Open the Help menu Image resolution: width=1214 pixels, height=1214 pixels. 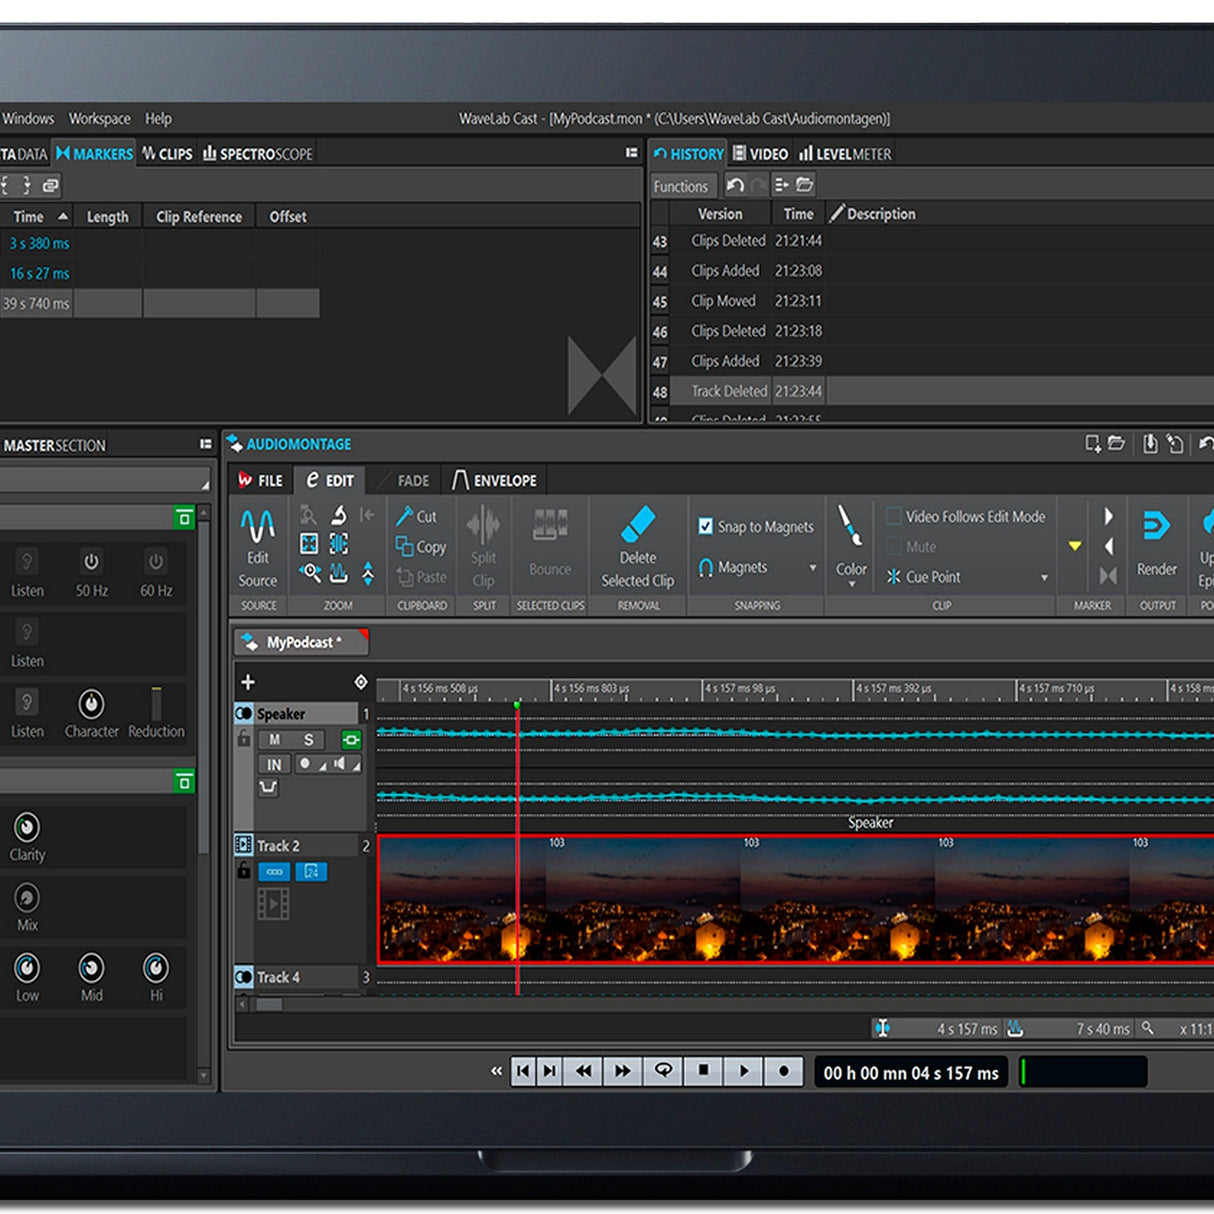(158, 118)
